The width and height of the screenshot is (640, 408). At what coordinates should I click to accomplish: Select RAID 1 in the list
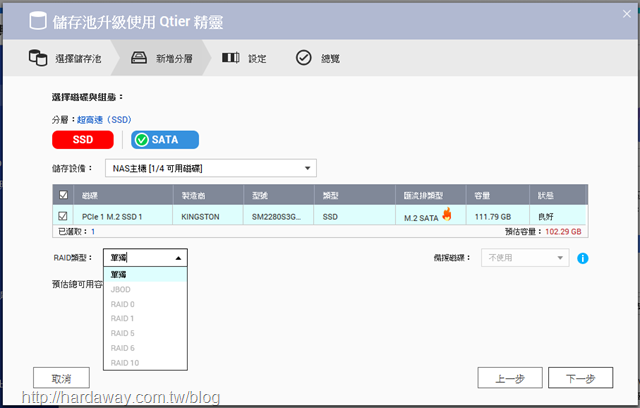(145, 319)
